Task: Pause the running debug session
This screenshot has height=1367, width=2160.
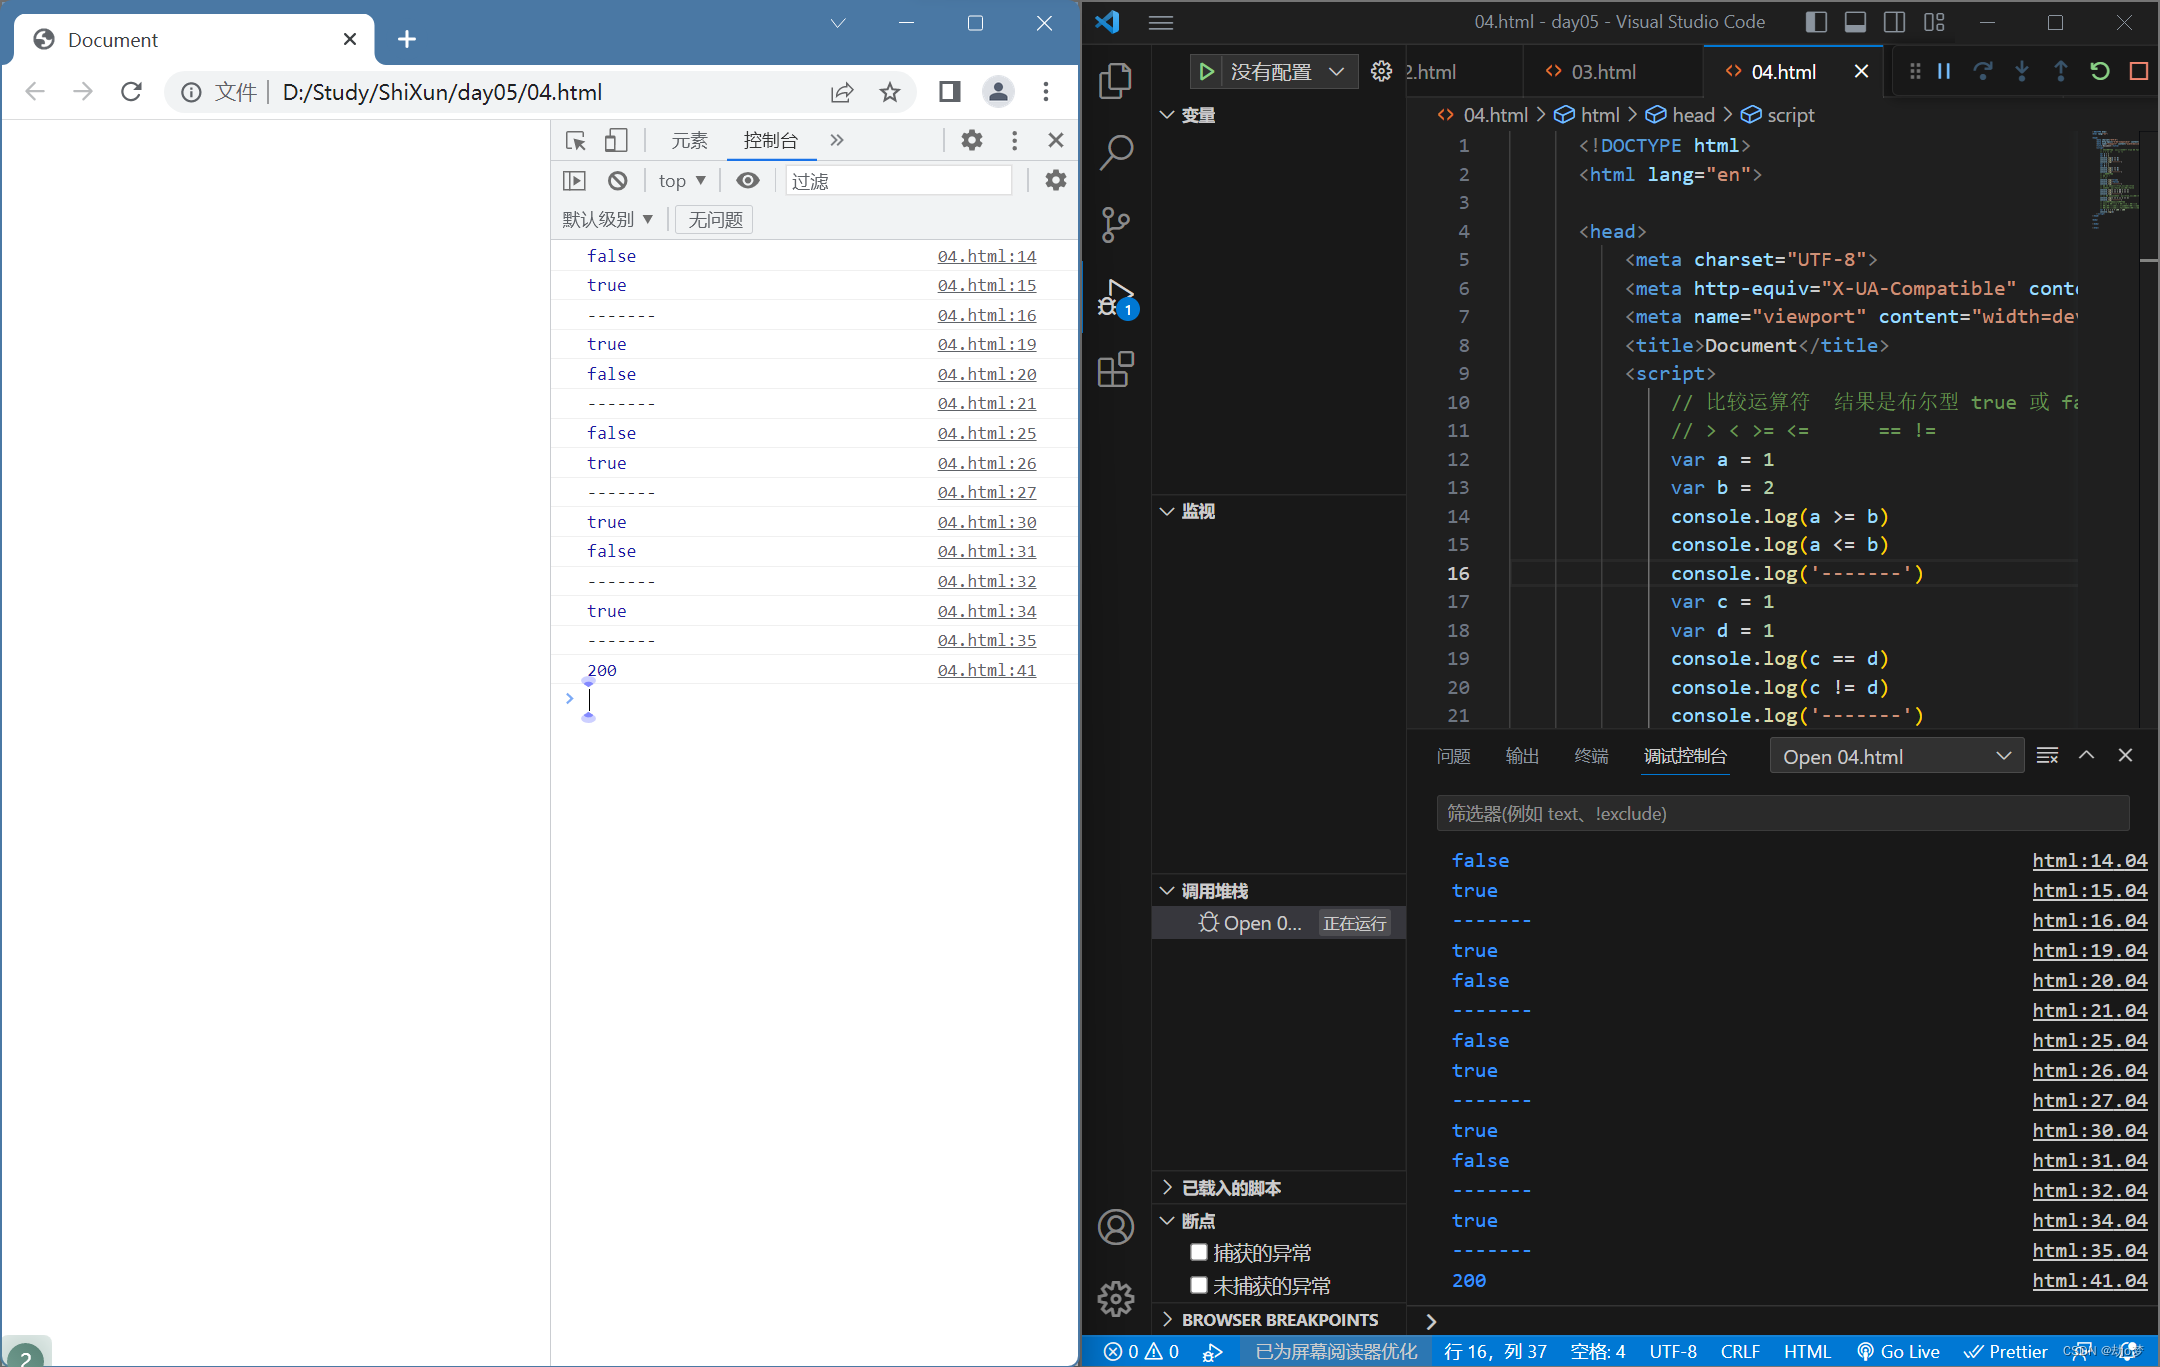Action: [x=1944, y=71]
